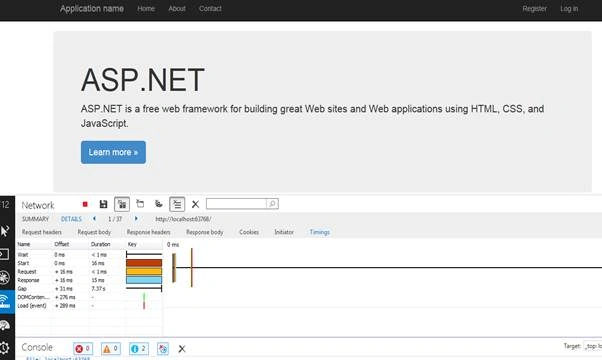Open the gear-and-clock icon at the bottom of F12 sidebar
The height and width of the screenshot is (360, 602).
click(x=5, y=348)
